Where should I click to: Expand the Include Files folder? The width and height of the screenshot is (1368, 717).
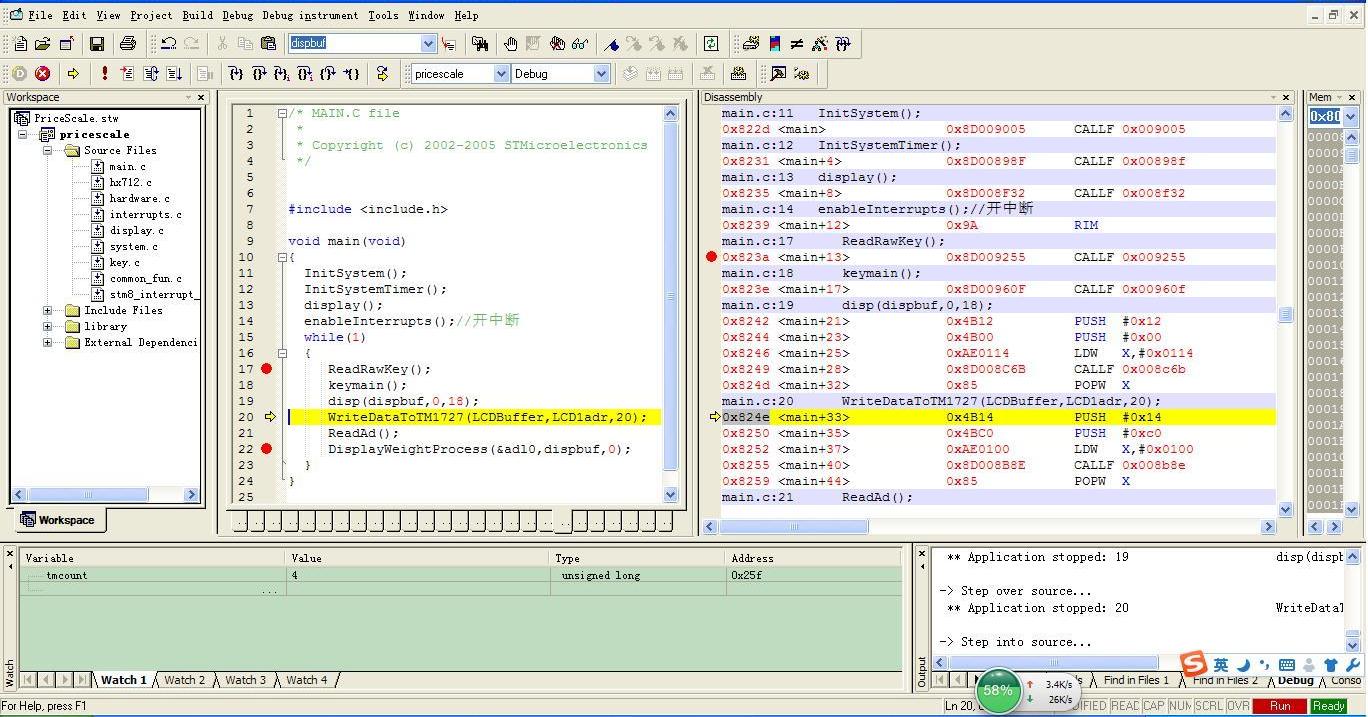point(47,311)
